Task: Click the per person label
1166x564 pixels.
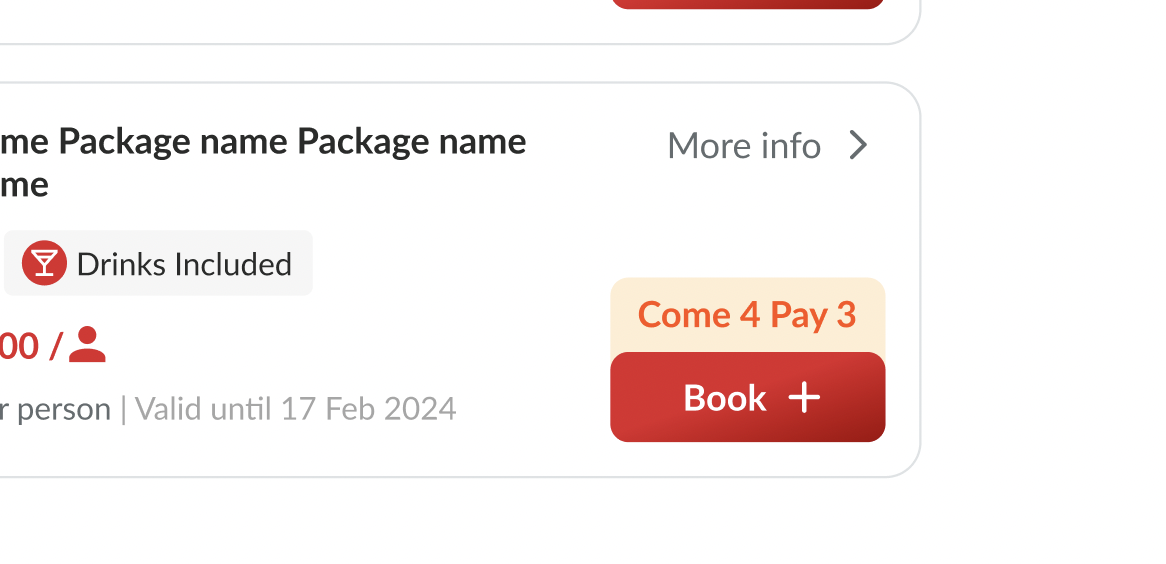Action: (x=55, y=409)
